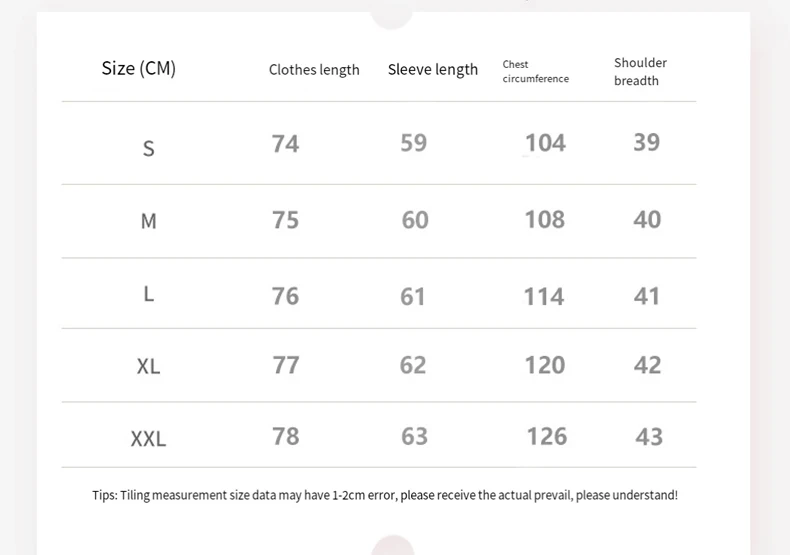Click shoulder breadth value 42

coord(647,365)
